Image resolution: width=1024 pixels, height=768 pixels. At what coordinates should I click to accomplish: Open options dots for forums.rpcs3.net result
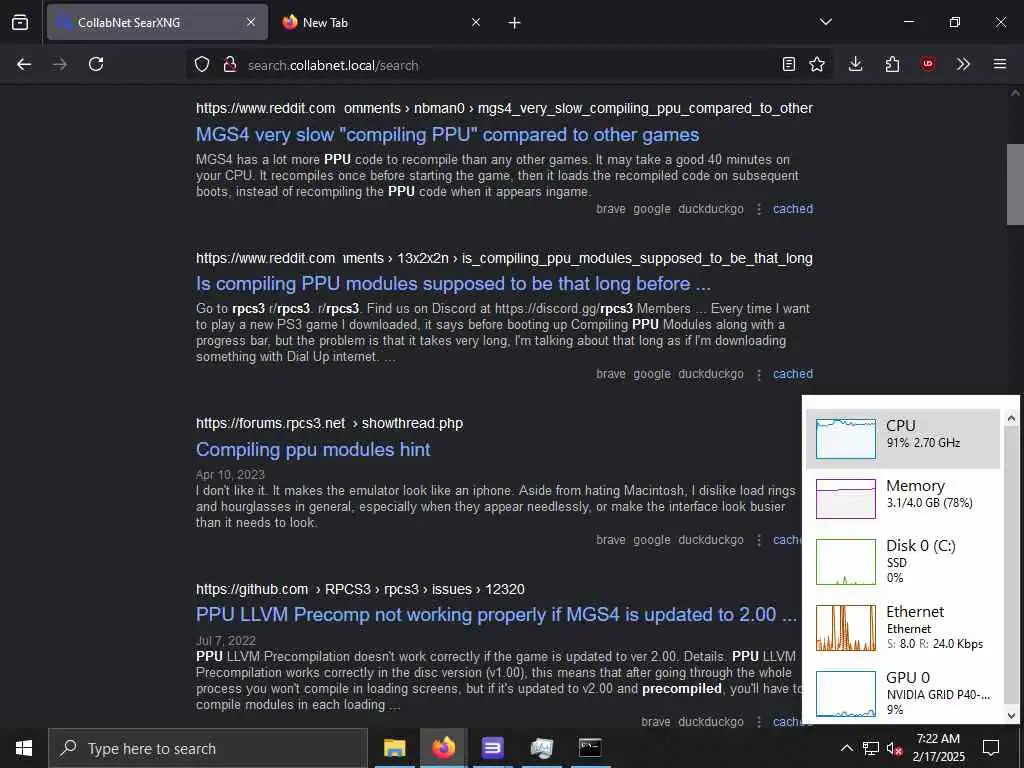click(x=759, y=540)
